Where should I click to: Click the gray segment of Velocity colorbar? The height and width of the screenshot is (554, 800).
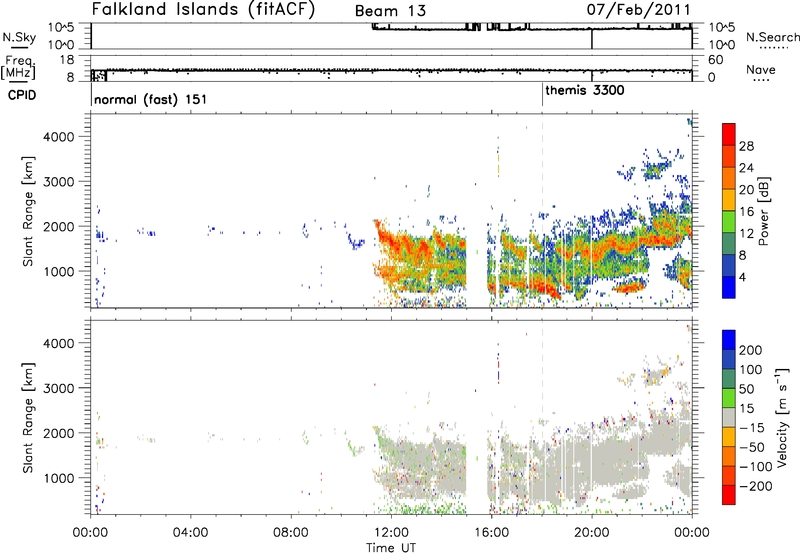[729, 417]
